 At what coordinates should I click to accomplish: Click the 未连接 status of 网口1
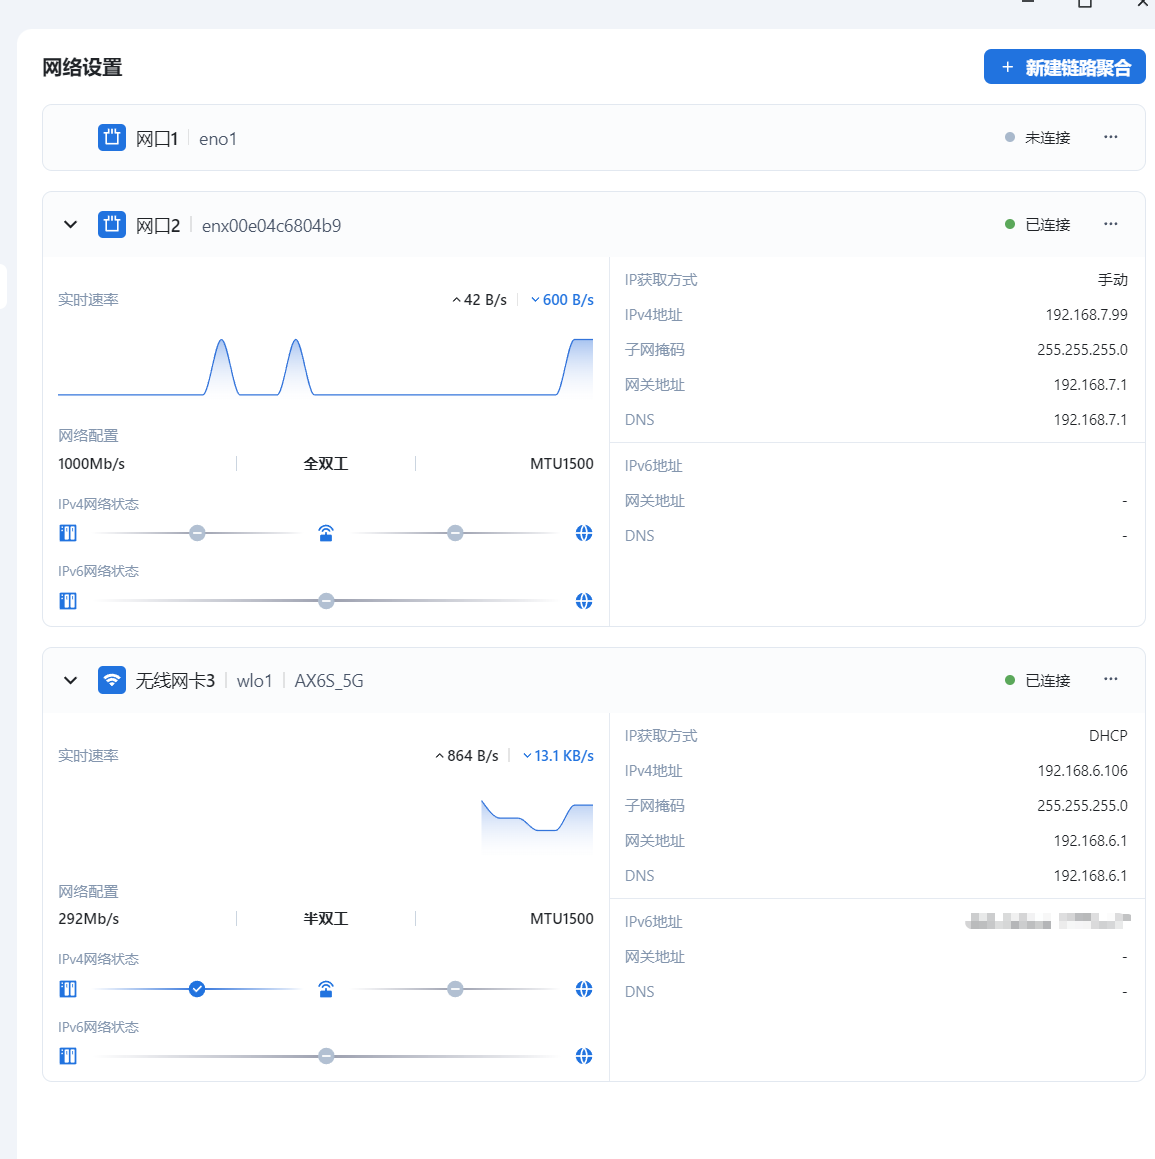pos(1038,137)
